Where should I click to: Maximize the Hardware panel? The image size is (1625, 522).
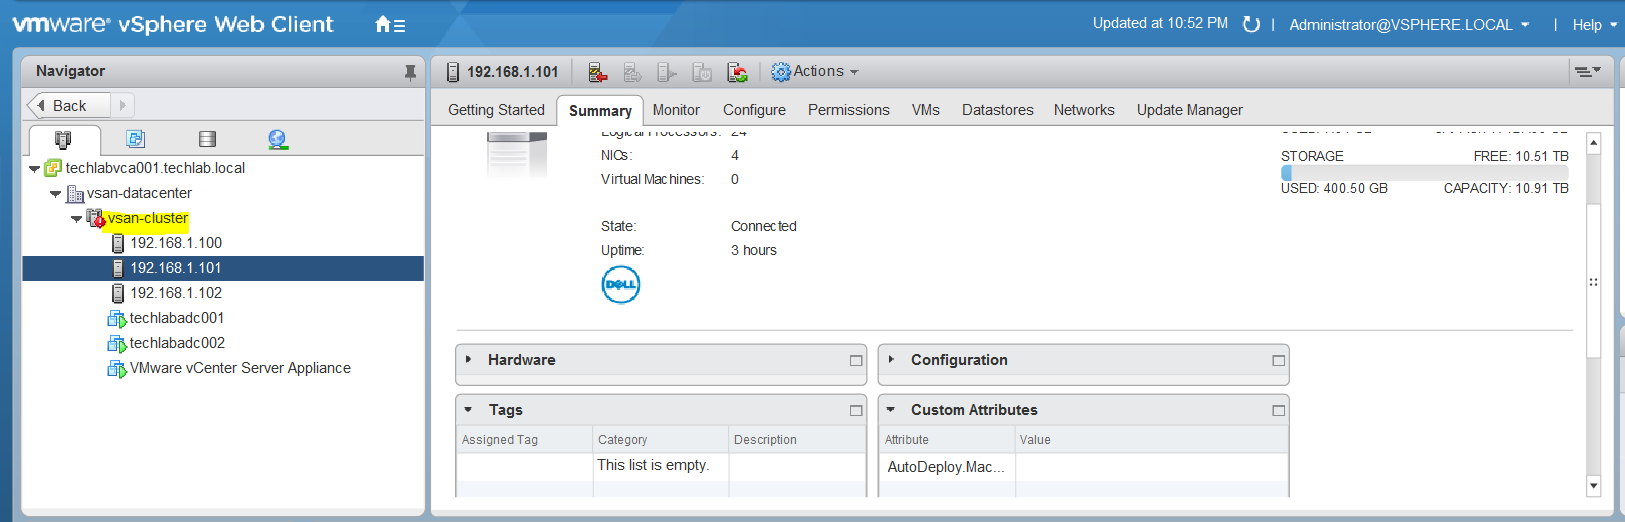click(x=856, y=361)
